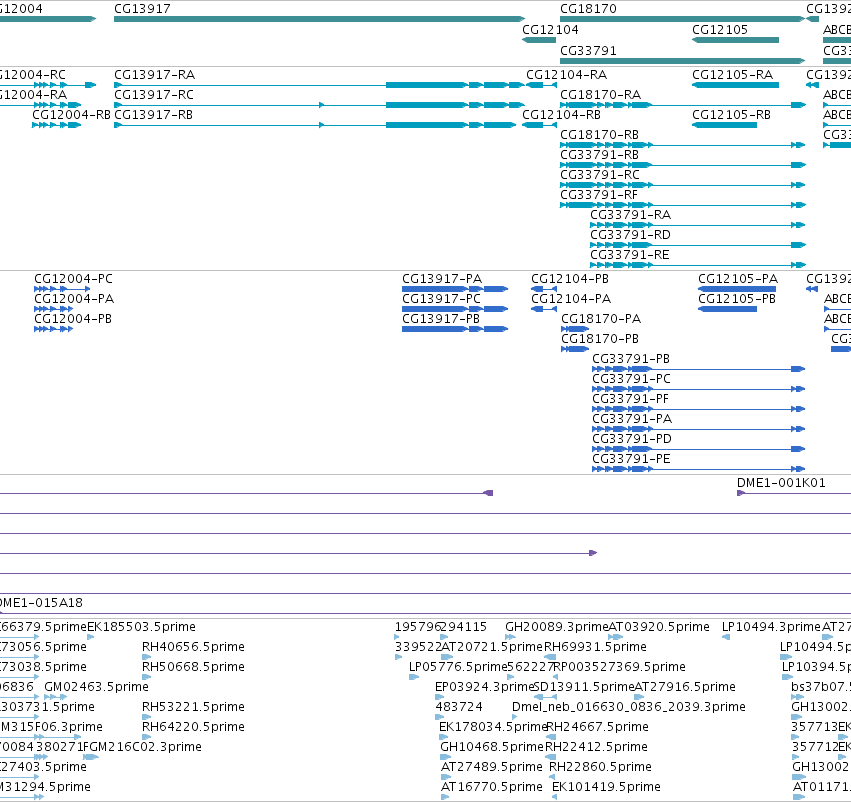Click EST label EK101419.5prime

coord(606,788)
